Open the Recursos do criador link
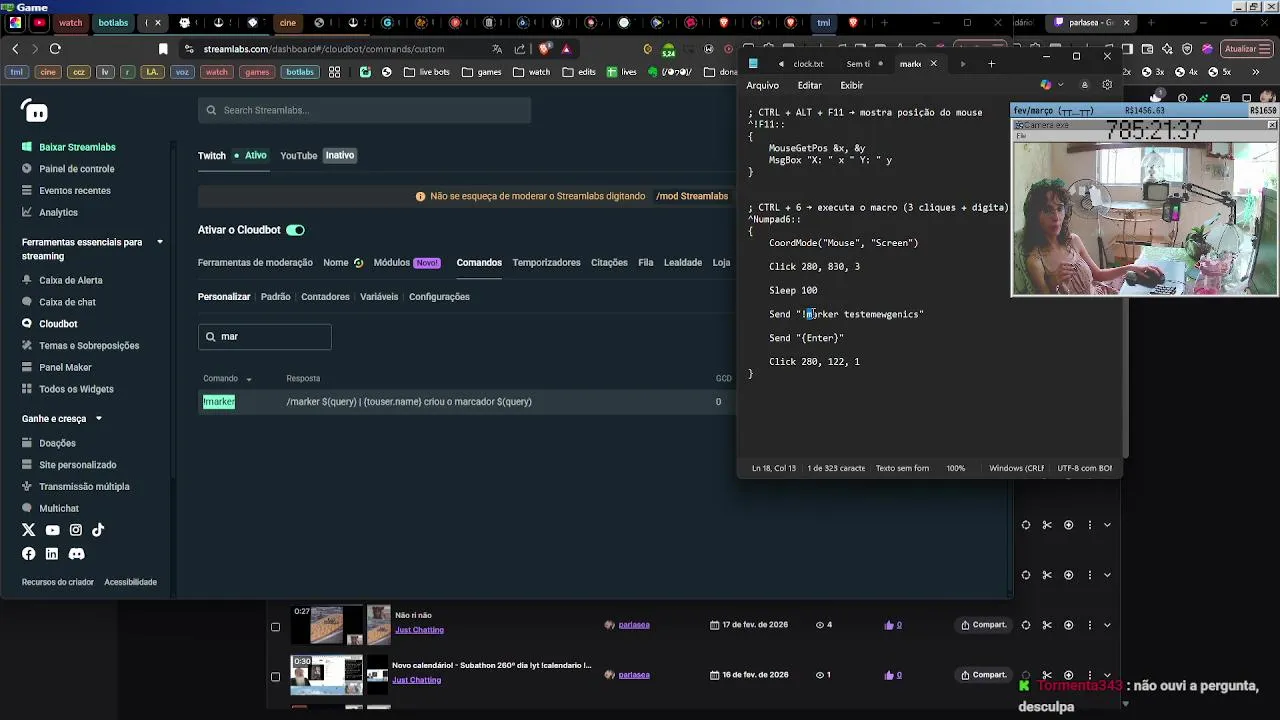Screen dimensions: 1280x720 tap(58, 582)
